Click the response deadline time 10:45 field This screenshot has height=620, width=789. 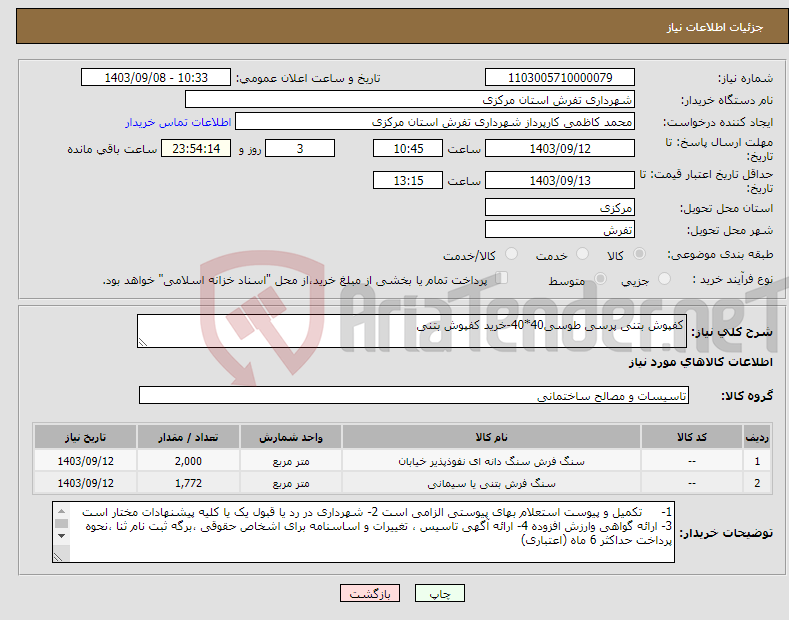(408, 148)
